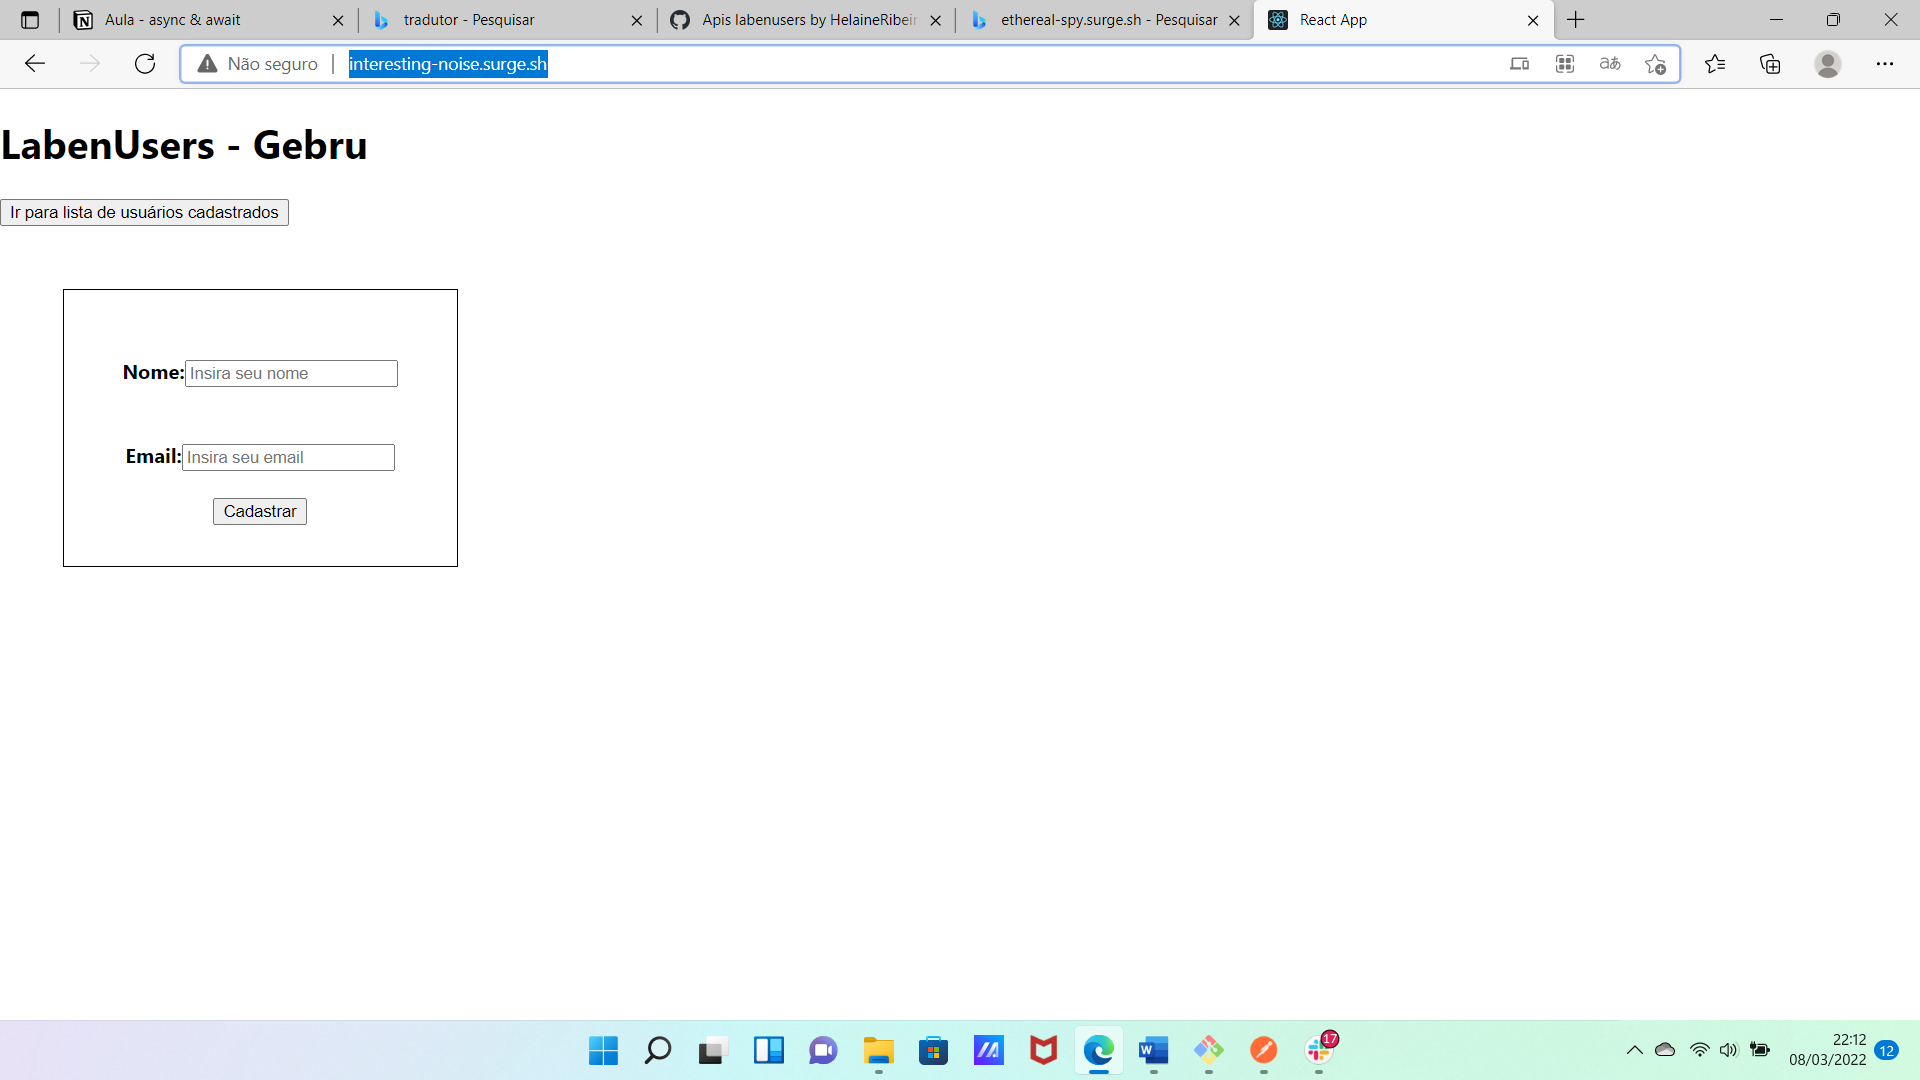Switch to the ethereal-spy.surge.sh tab

[1105, 20]
